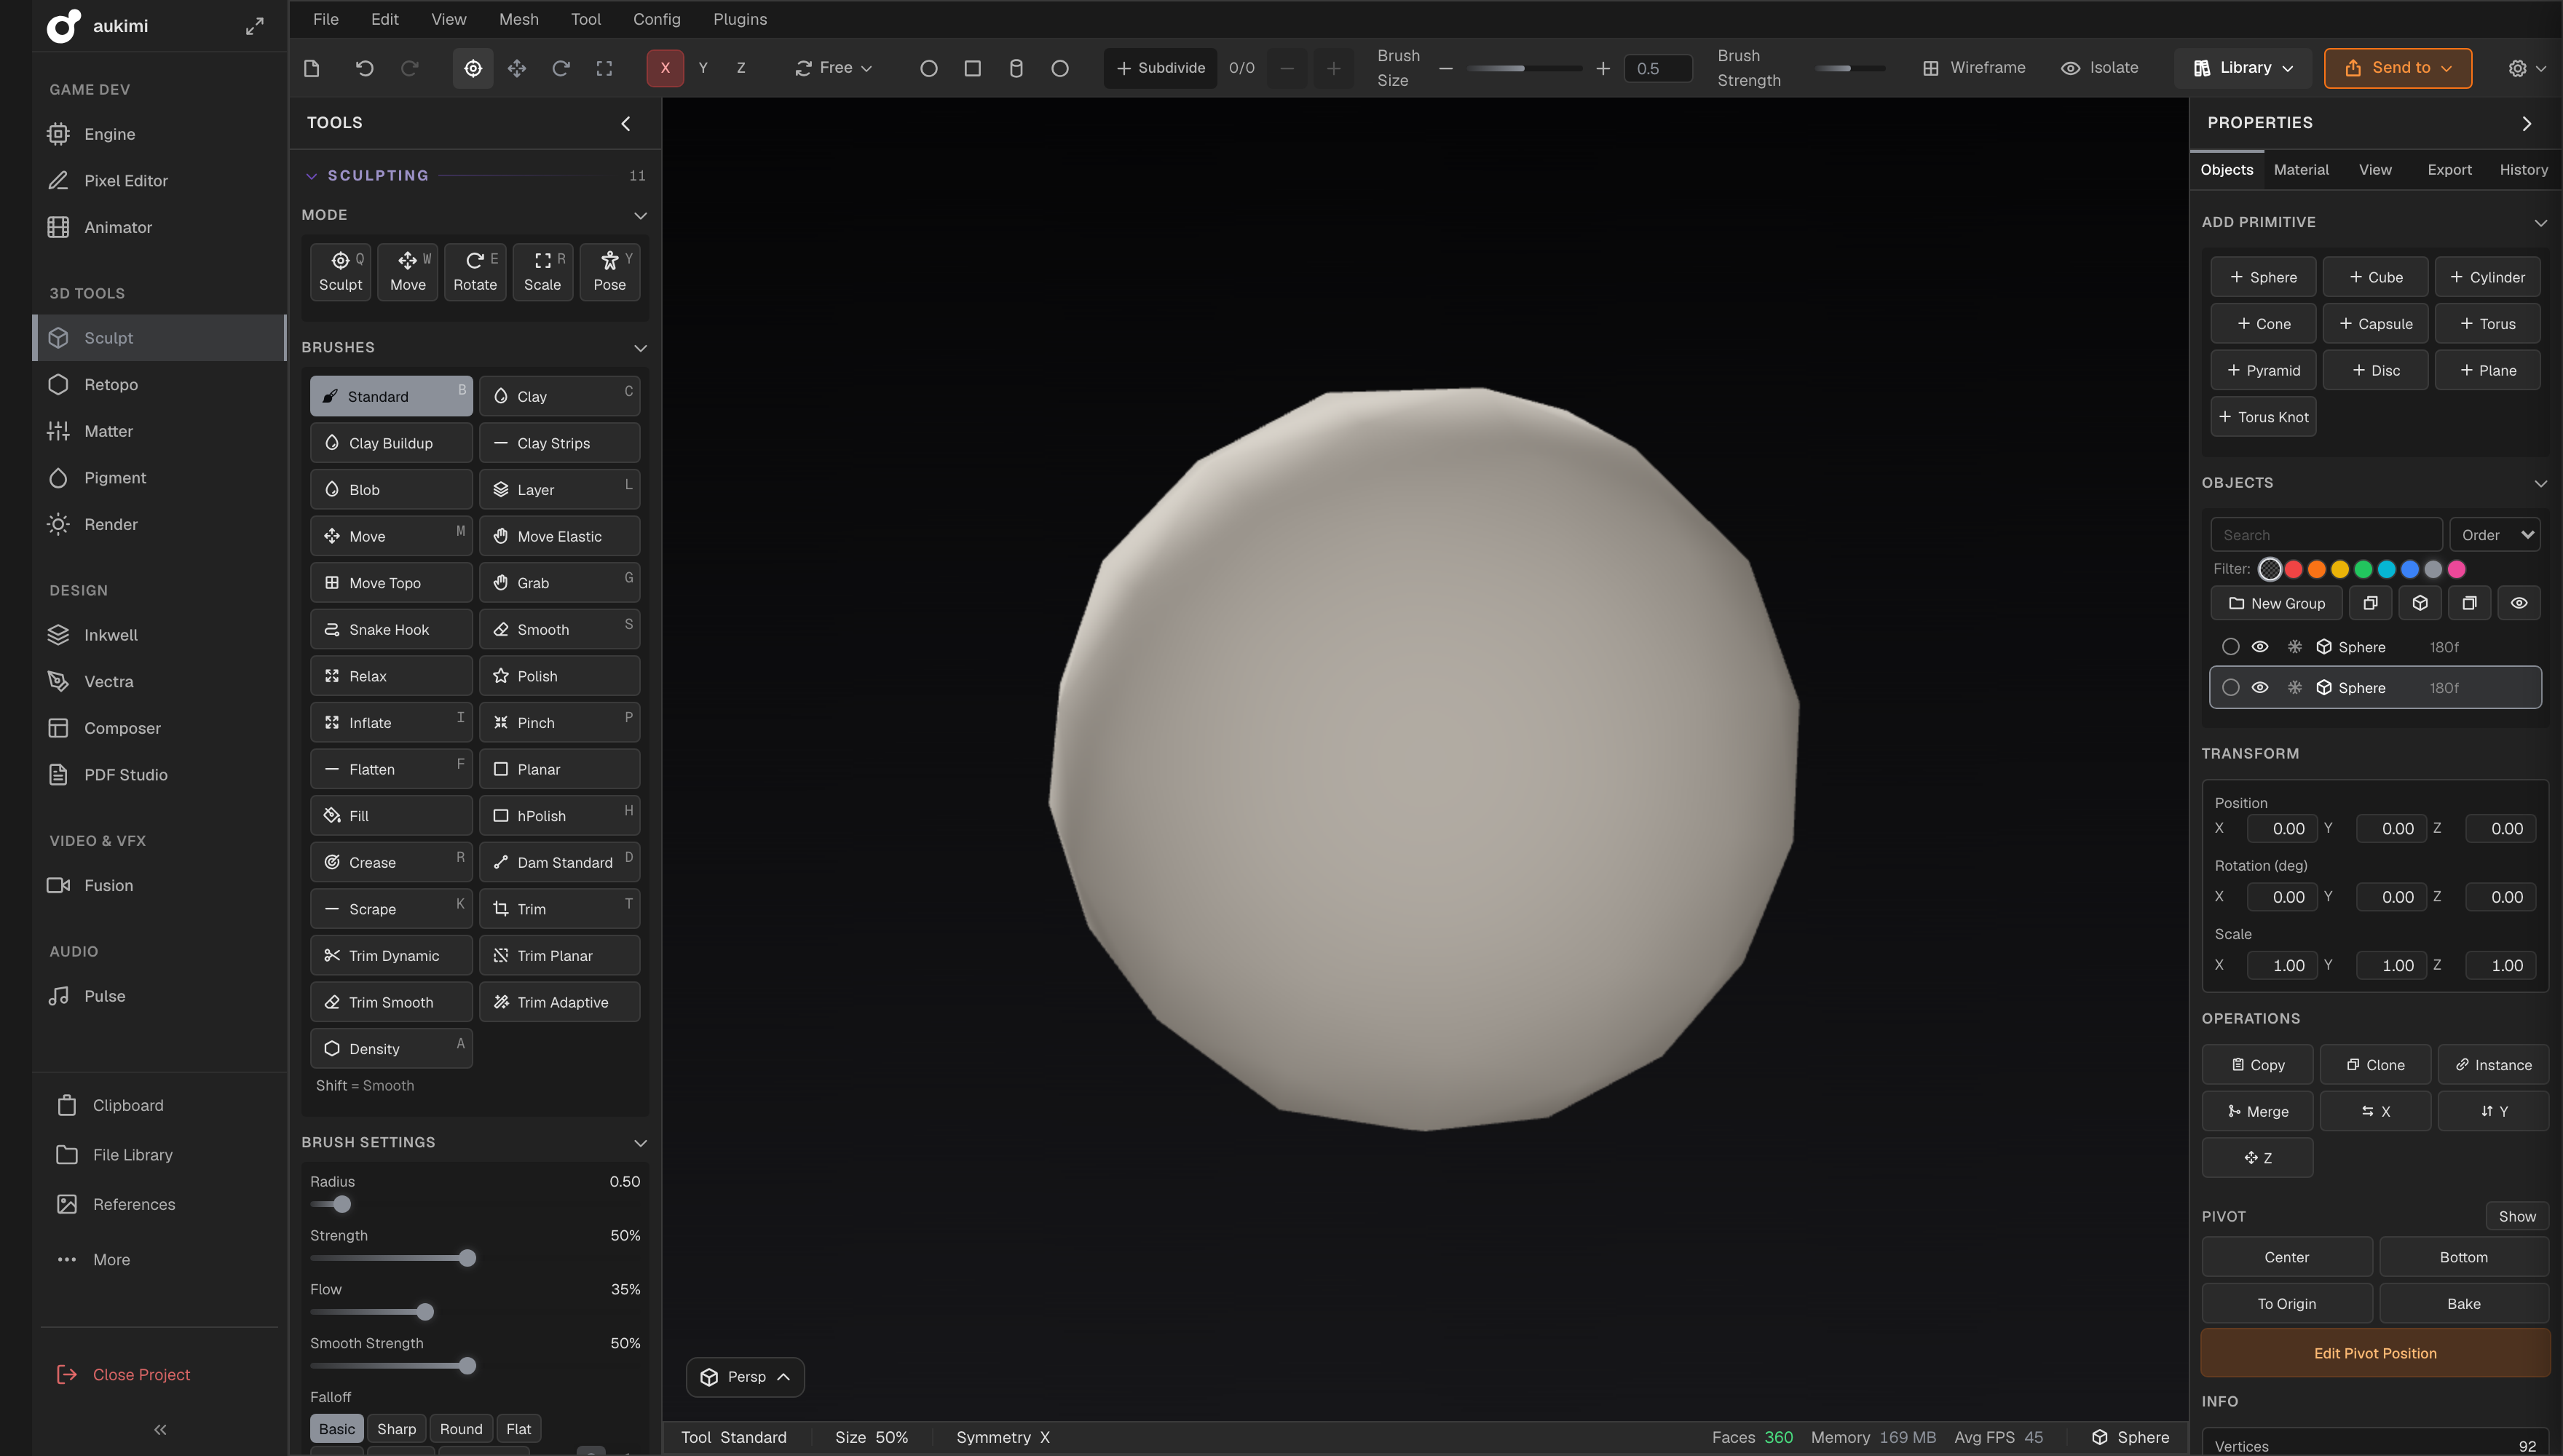The height and width of the screenshot is (1456, 2563).
Task: Select the Dam Standard brush
Action: [559, 863]
